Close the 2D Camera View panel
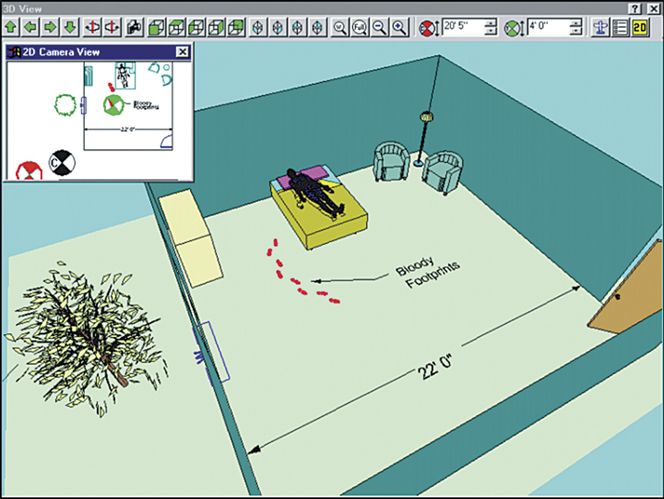Screen dimensions: 664x499 tap(182, 51)
